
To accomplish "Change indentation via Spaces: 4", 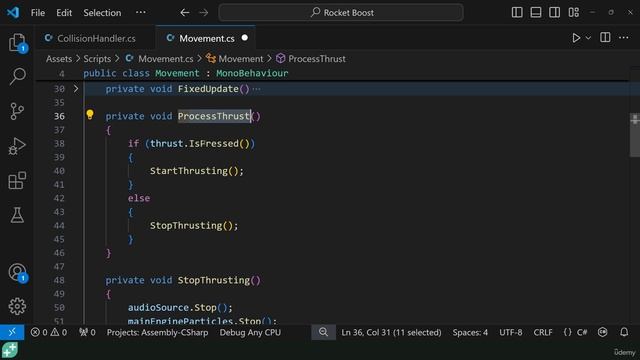I will [470, 332].
